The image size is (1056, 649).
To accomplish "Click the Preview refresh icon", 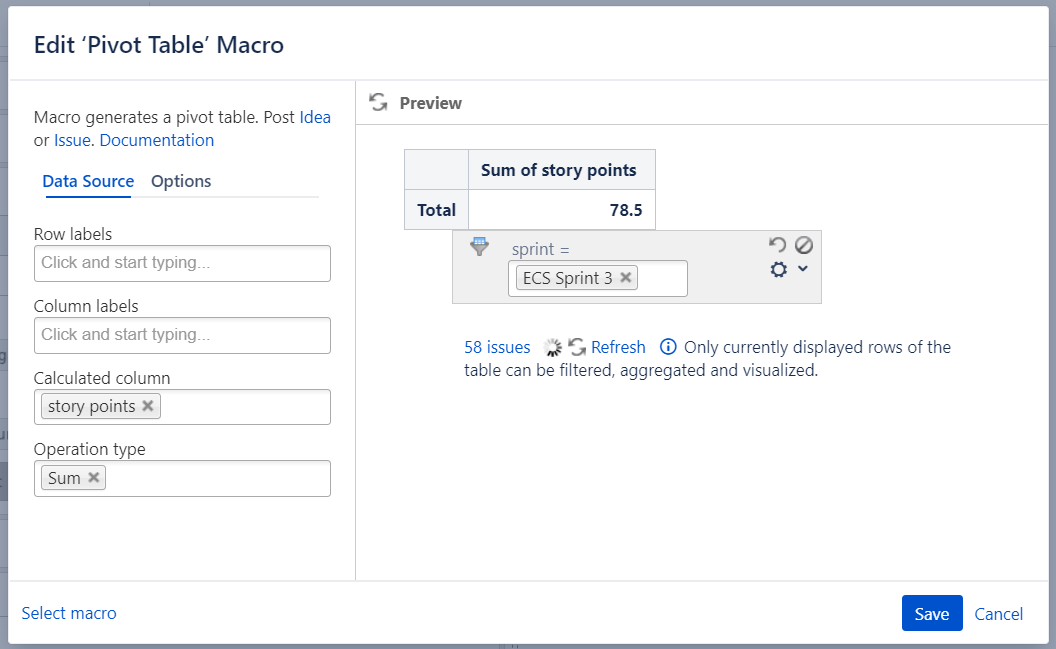I will (378, 102).
